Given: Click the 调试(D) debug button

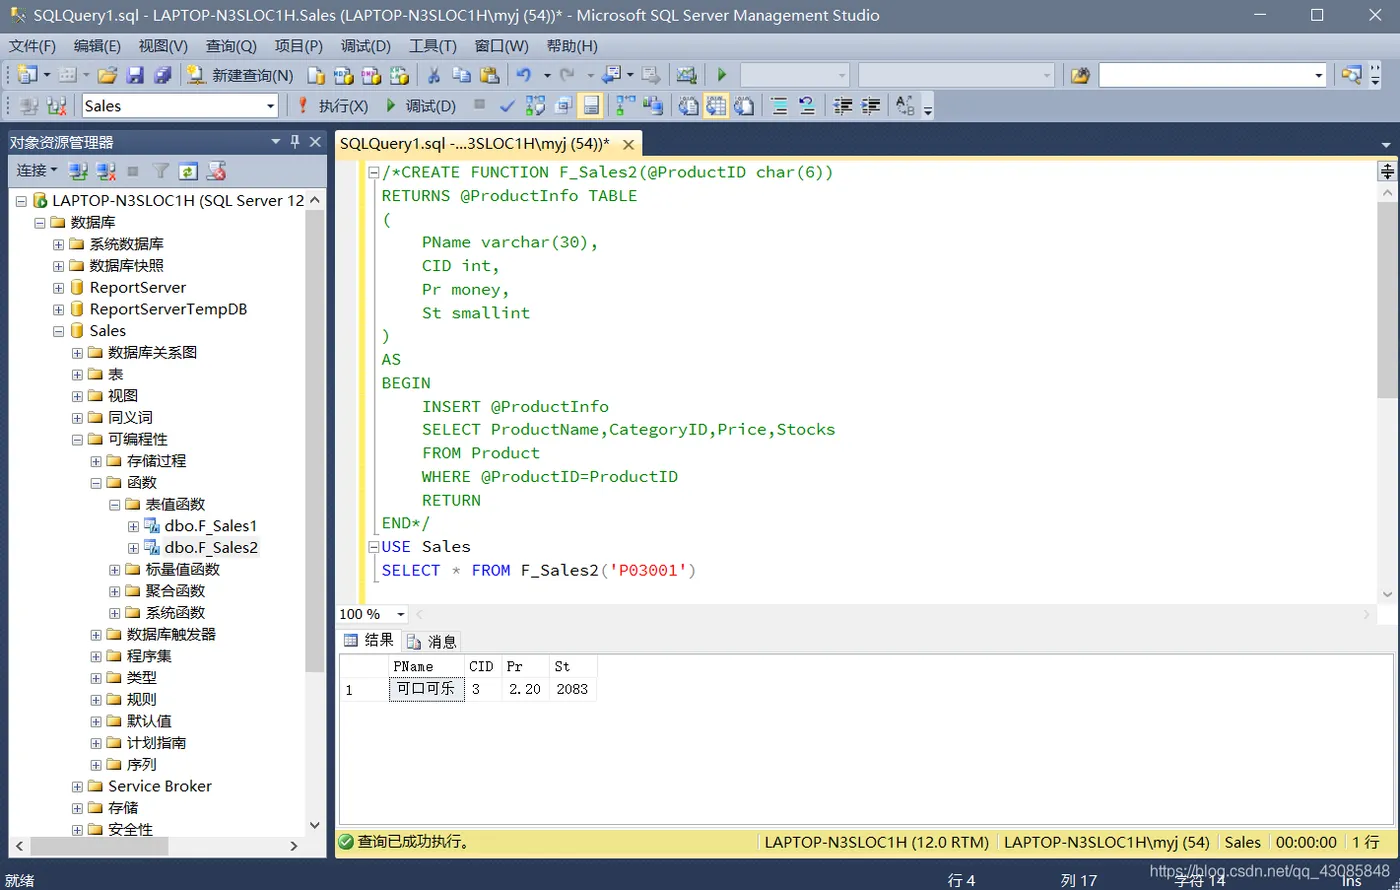Looking at the screenshot, I should pyautogui.click(x=421, y=106).
